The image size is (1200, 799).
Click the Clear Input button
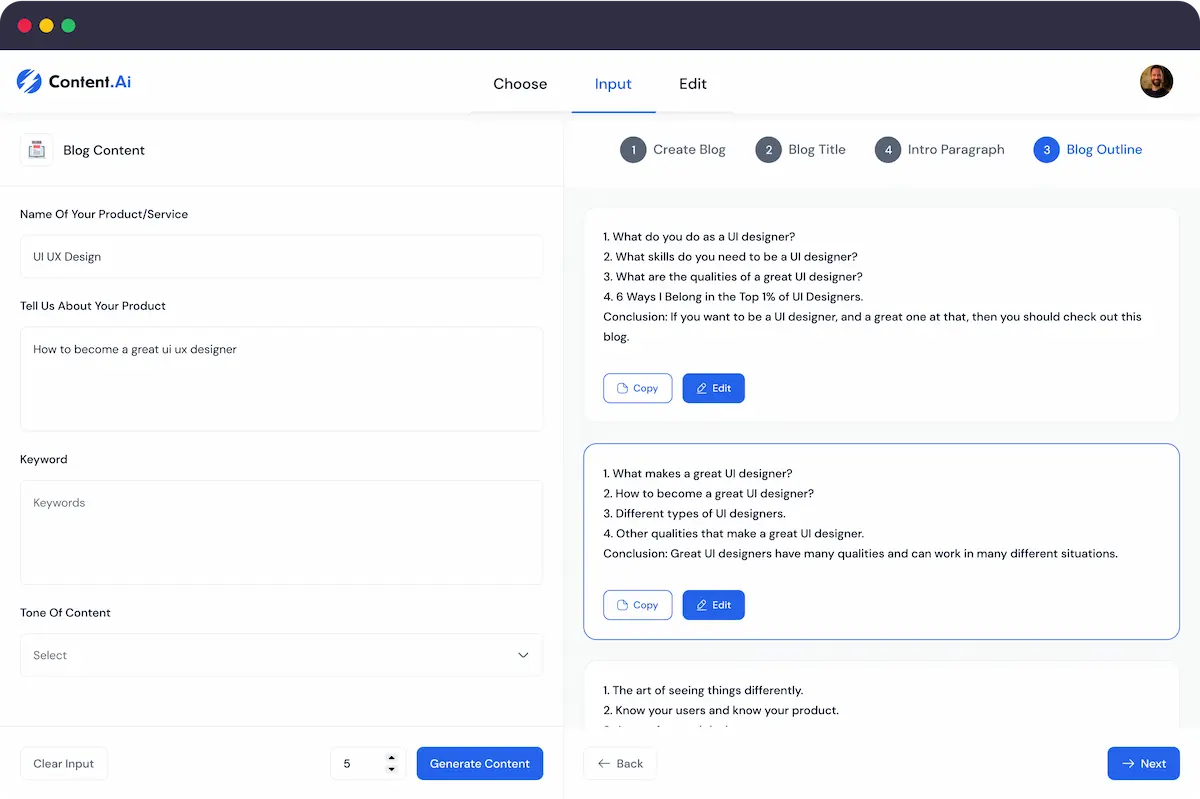click(63, 763)
